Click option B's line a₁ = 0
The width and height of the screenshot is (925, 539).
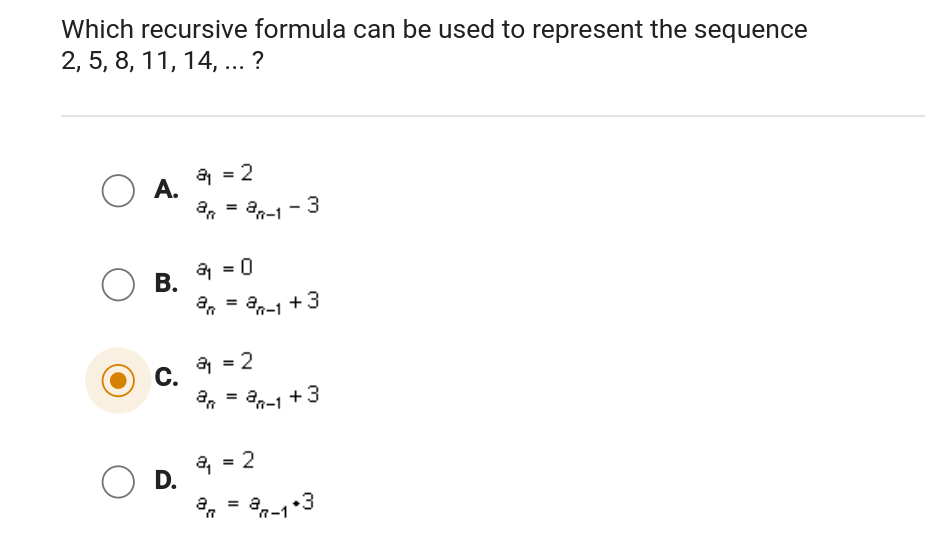pyautogui.click(x=225, y=268)
